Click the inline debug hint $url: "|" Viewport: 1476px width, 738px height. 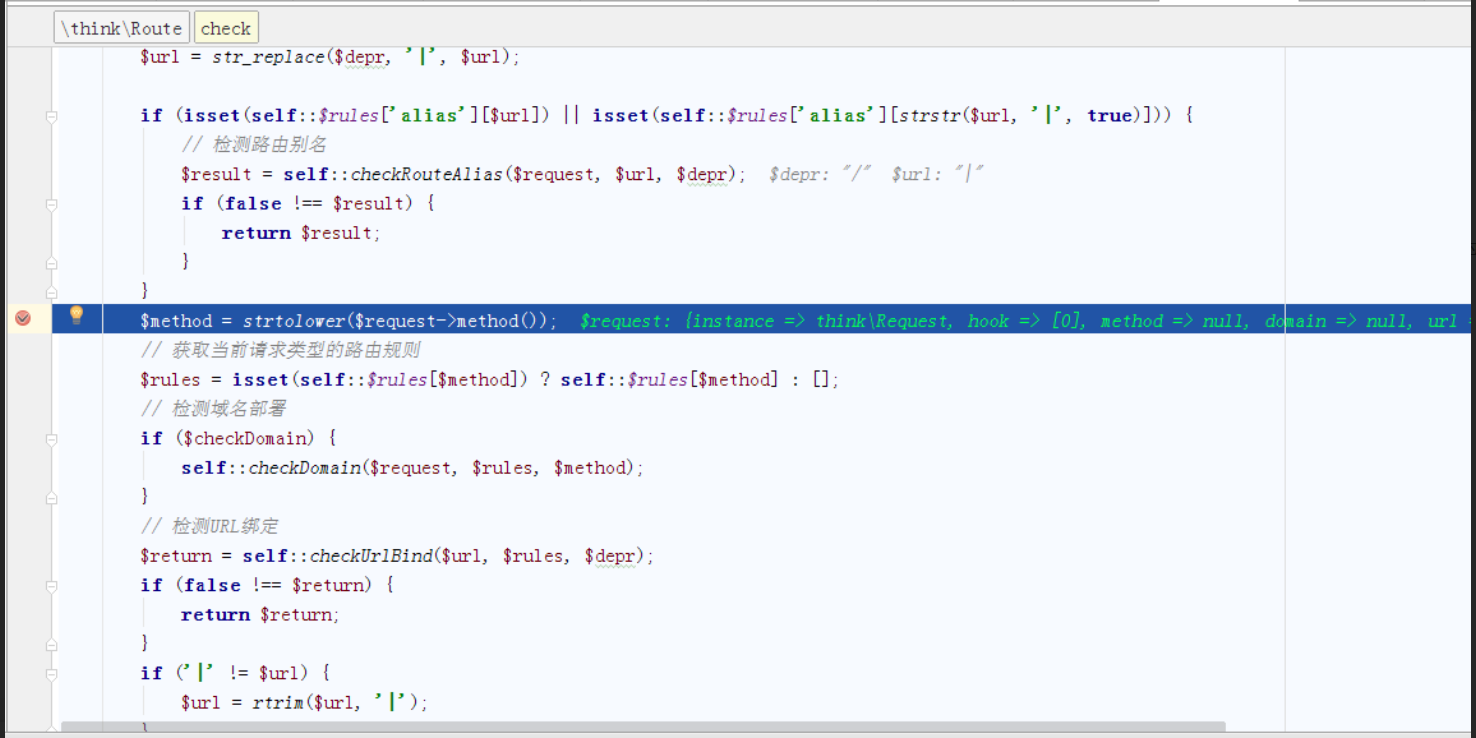(937, 174)
